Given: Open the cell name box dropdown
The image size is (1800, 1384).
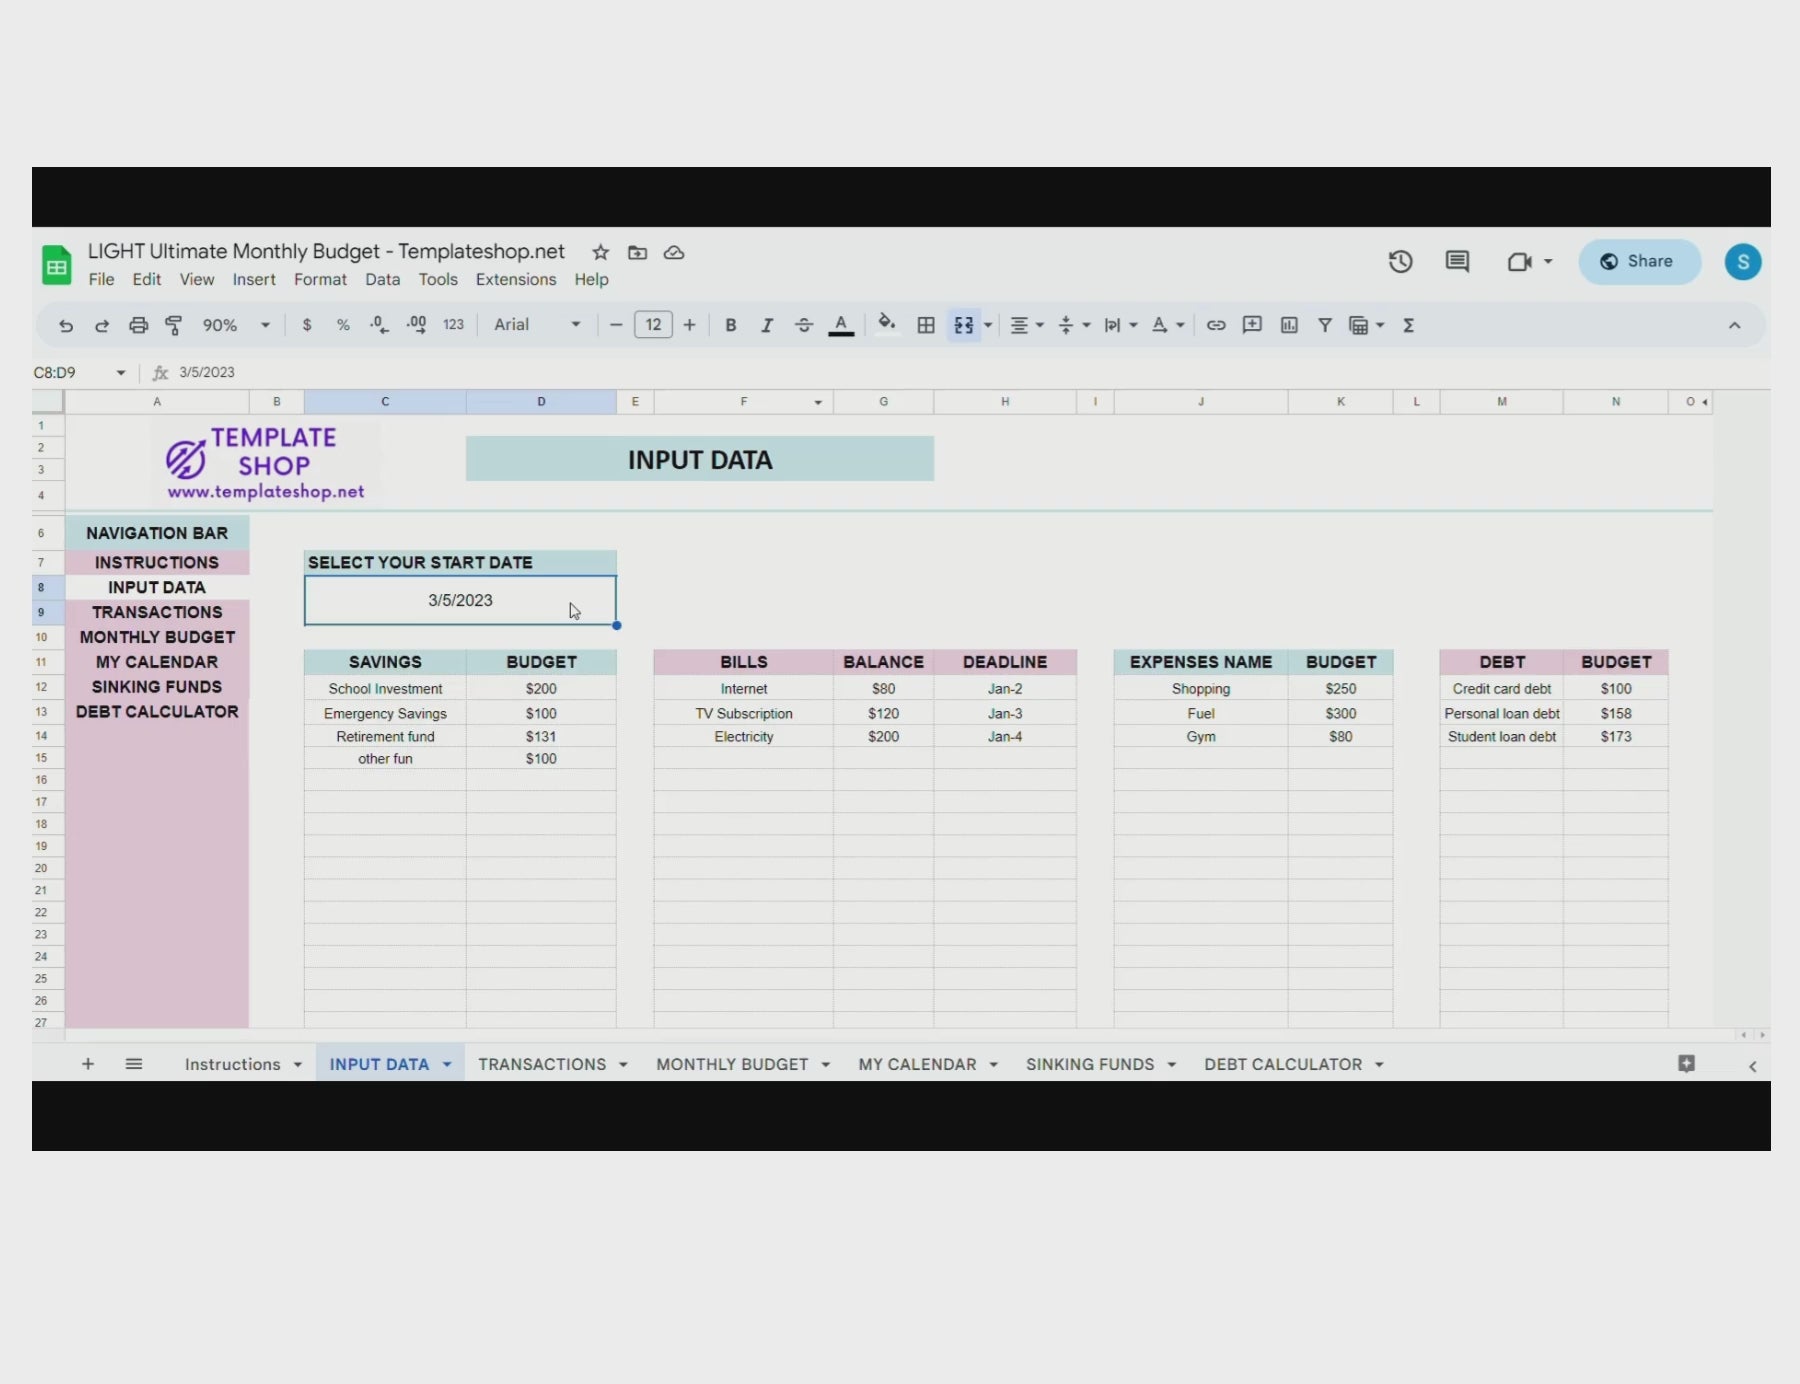Looking at the screenshot, I should 121,373.
